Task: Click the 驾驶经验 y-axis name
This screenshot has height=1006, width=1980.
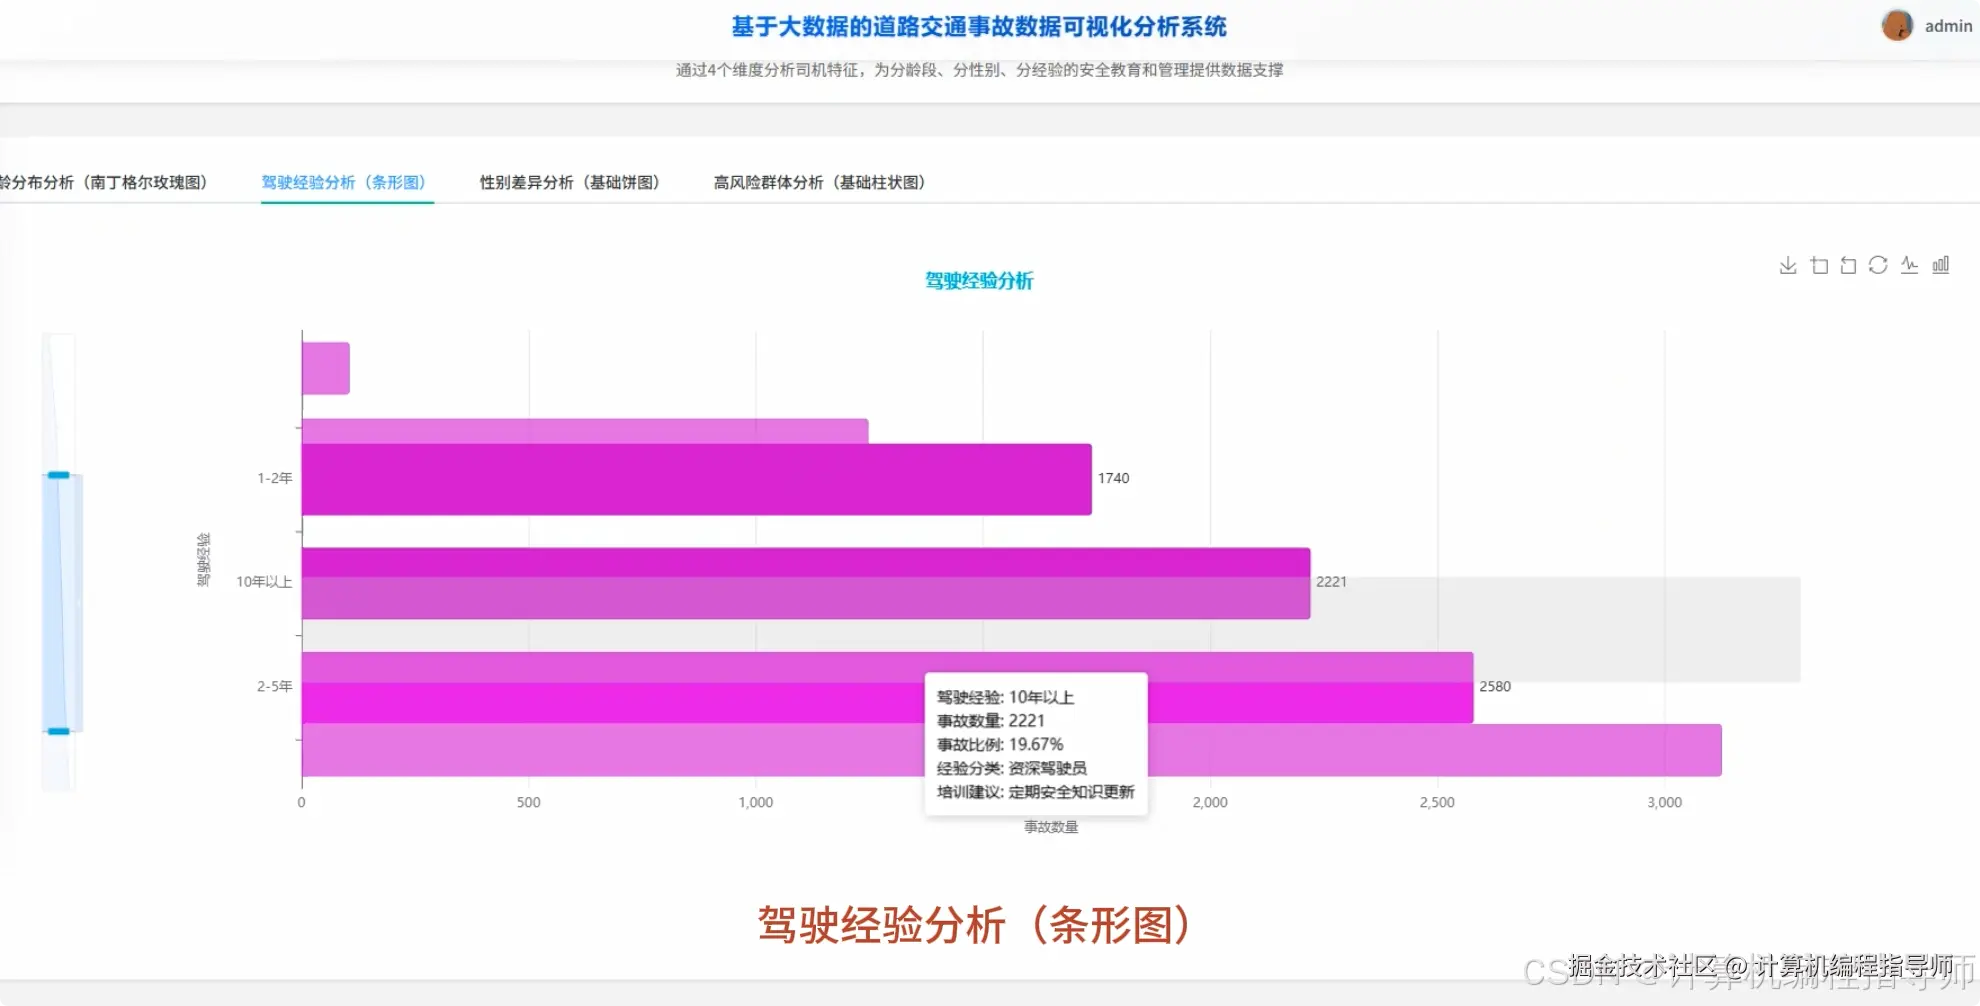Action: 204,559
